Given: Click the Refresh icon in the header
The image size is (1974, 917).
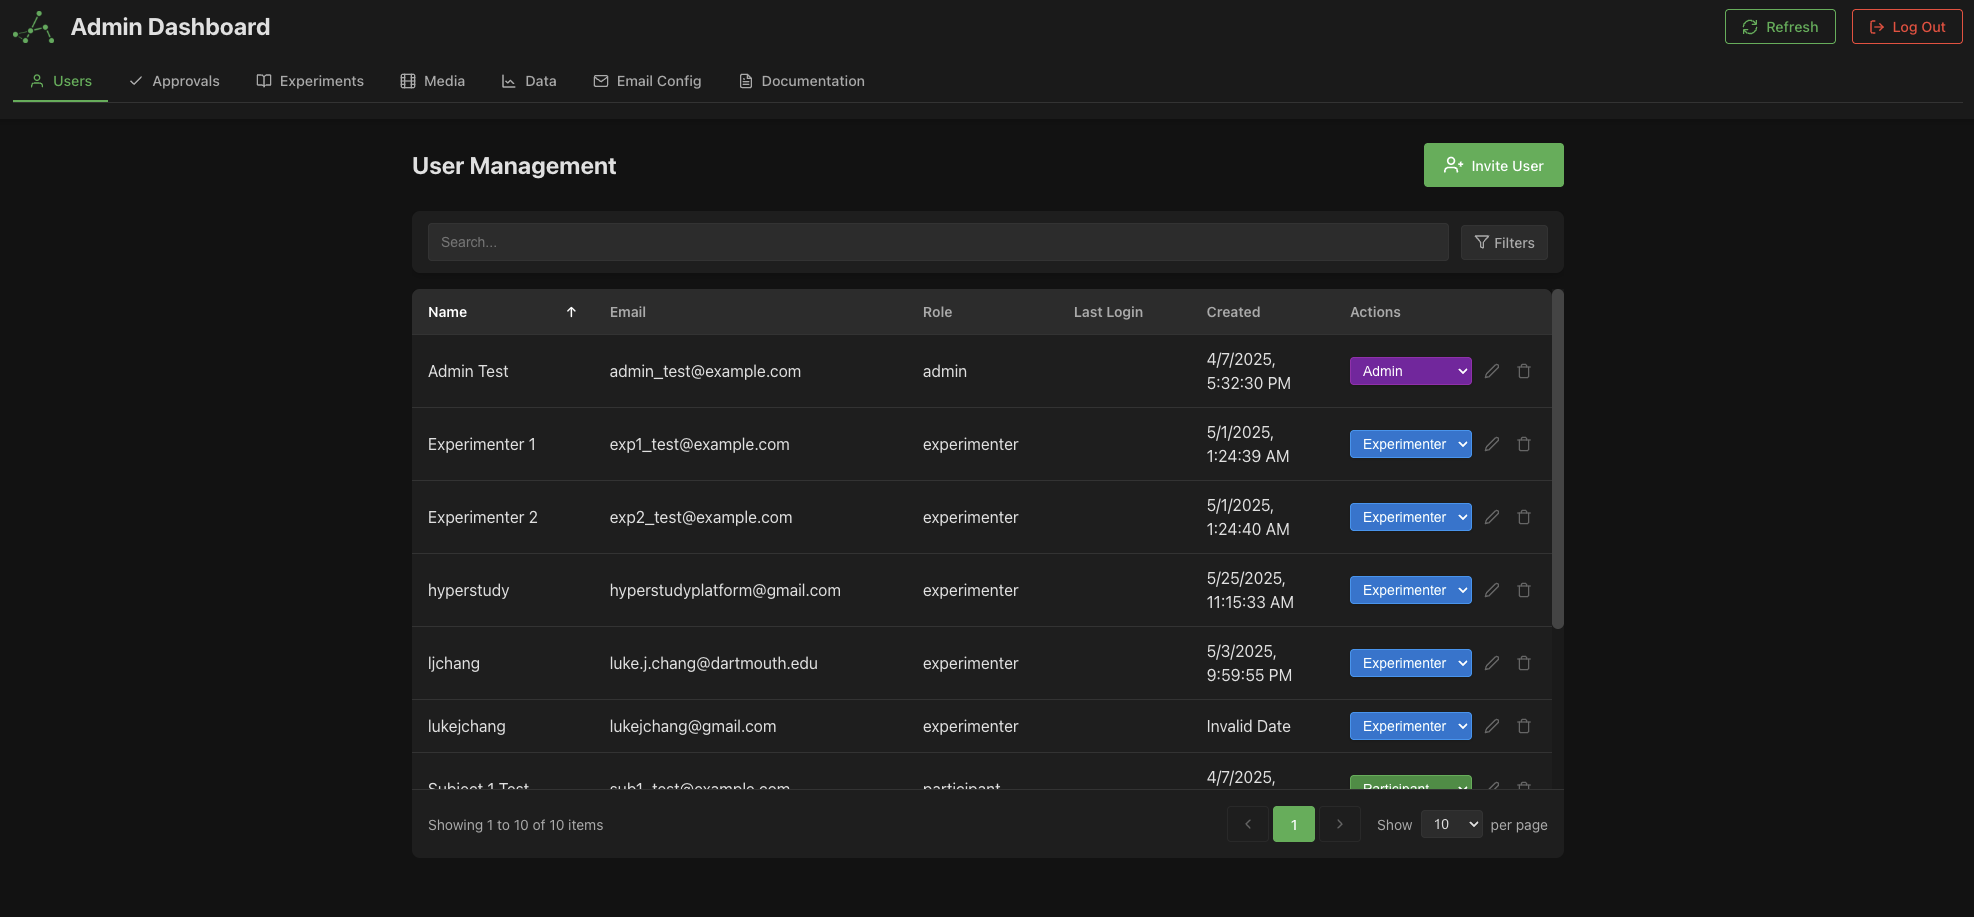Looking at the screenshot, I should (x=1750, y=26).
